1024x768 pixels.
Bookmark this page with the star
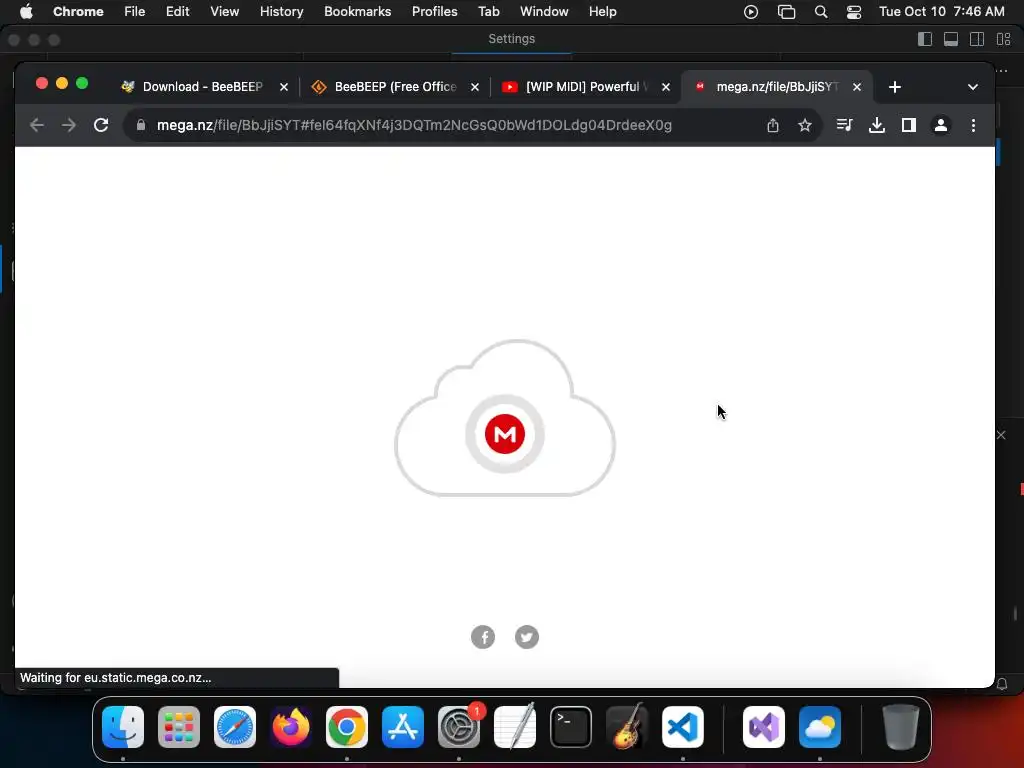click(x=805, y=125)
